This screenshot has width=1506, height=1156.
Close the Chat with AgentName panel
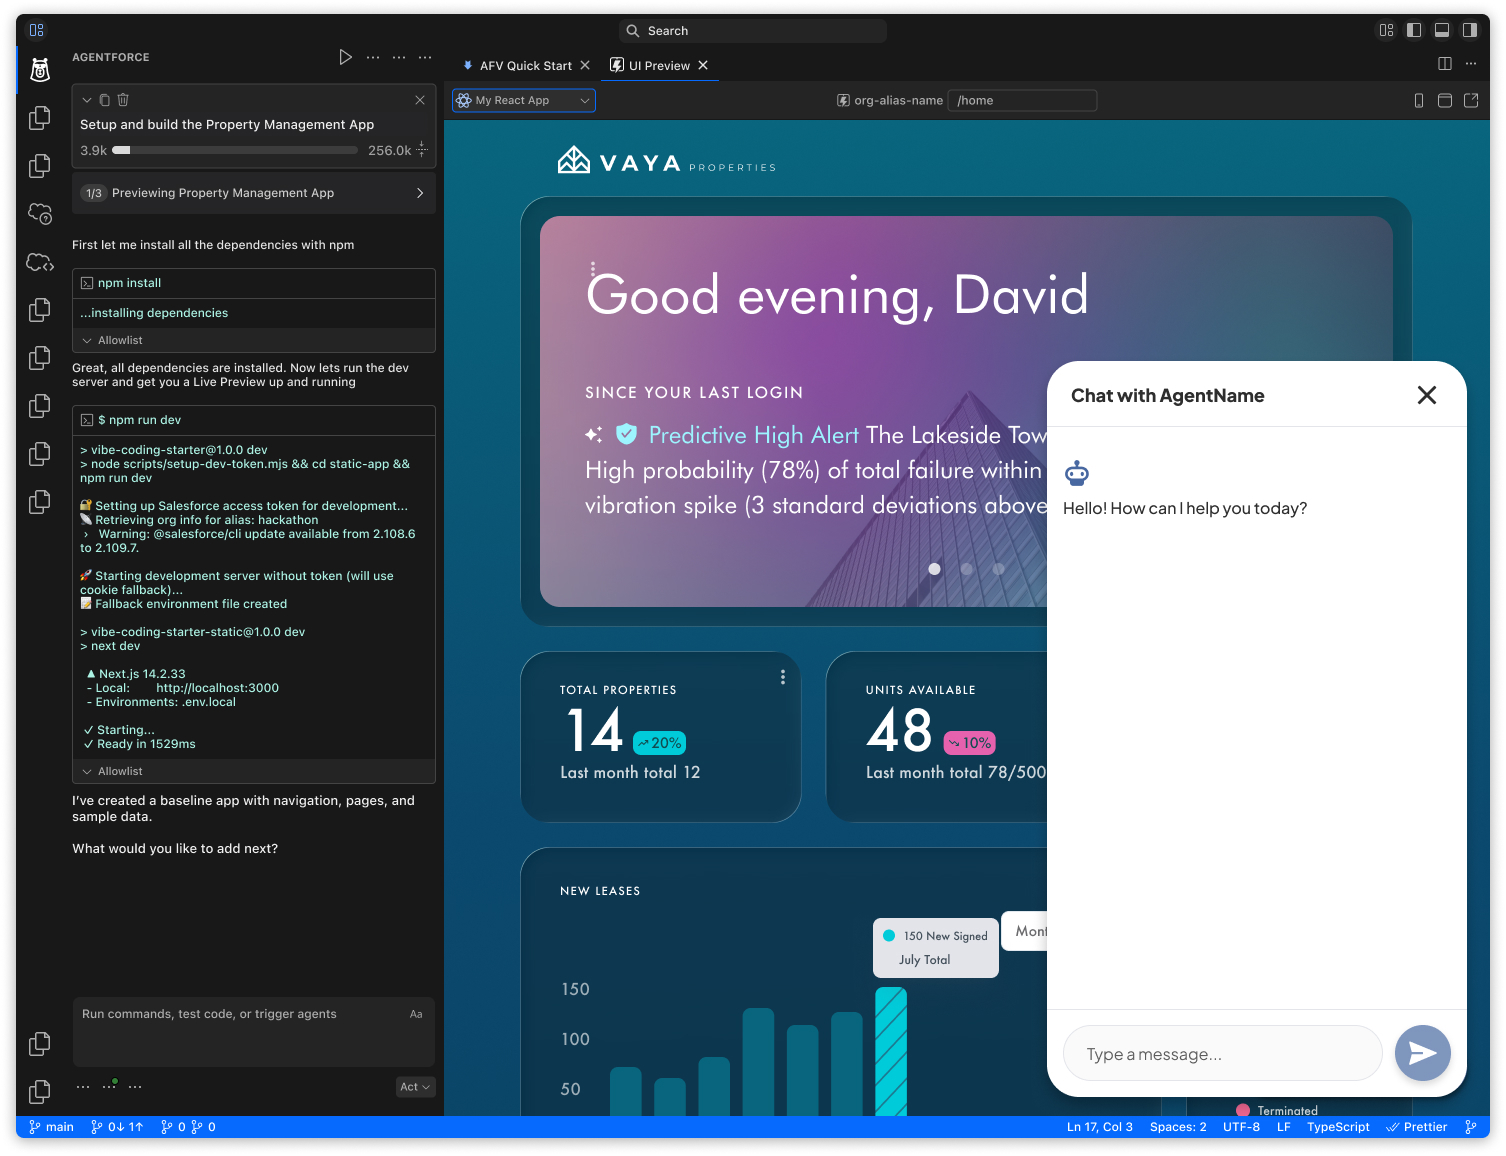1427,395
